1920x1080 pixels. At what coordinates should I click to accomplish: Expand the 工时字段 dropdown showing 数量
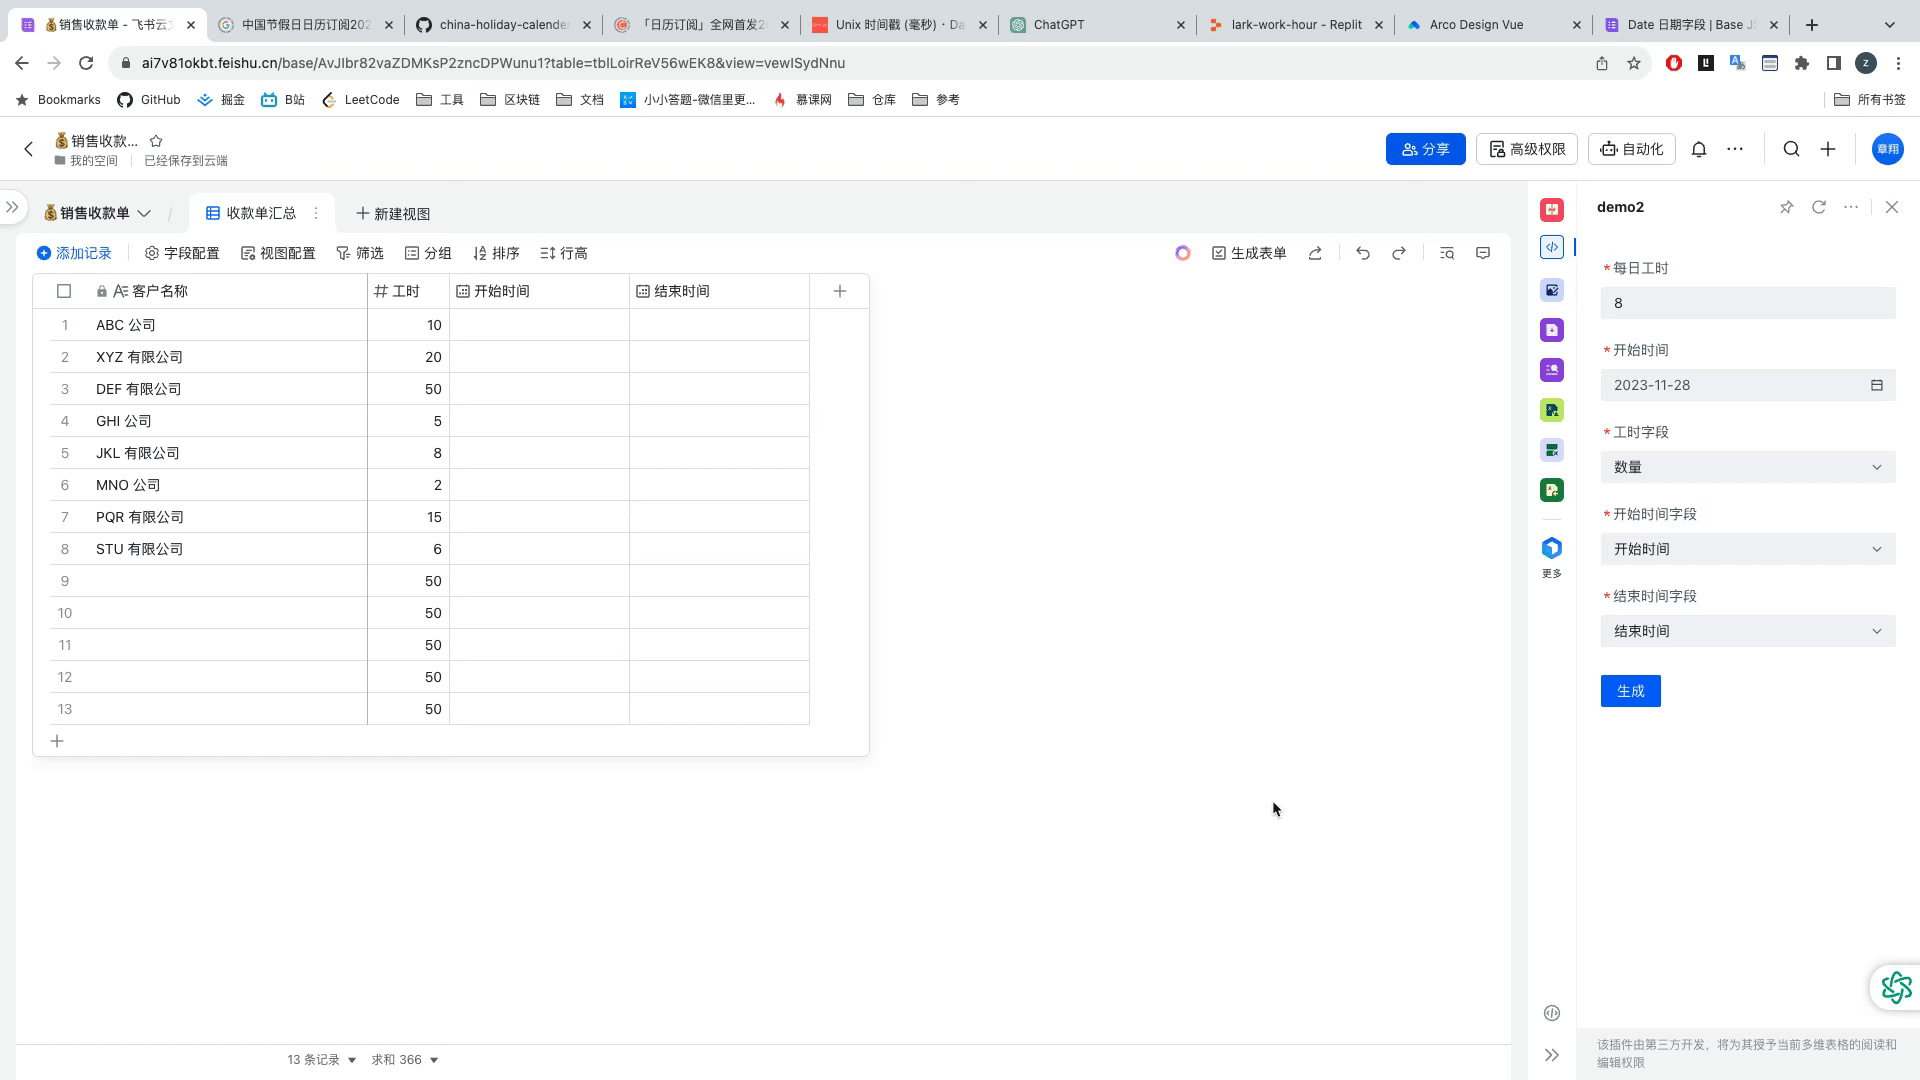click(1747, 467)
